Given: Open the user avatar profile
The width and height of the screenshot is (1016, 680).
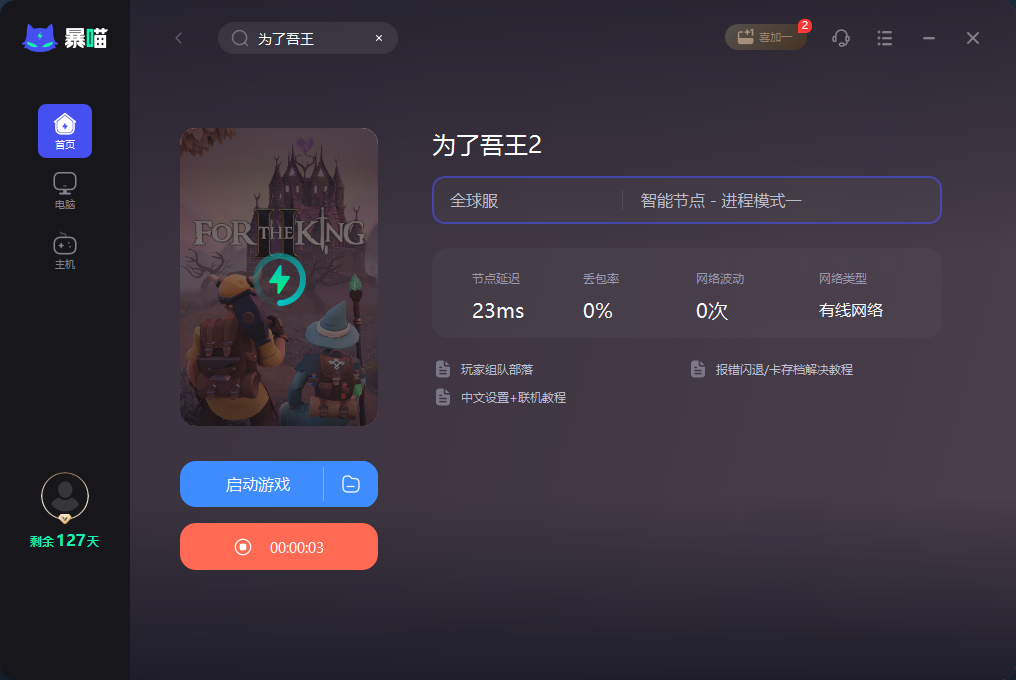Looking at the screenshot, I should tap(65, 497).
